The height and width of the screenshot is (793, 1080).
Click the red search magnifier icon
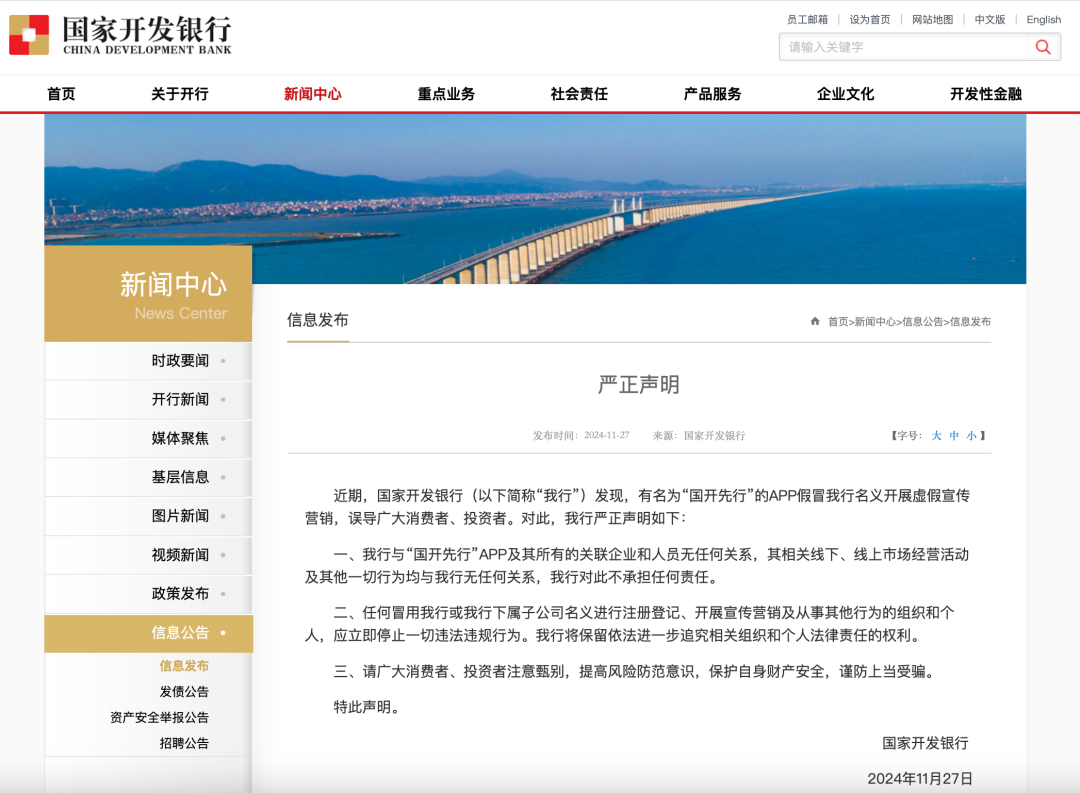(x=1043, y=47)
